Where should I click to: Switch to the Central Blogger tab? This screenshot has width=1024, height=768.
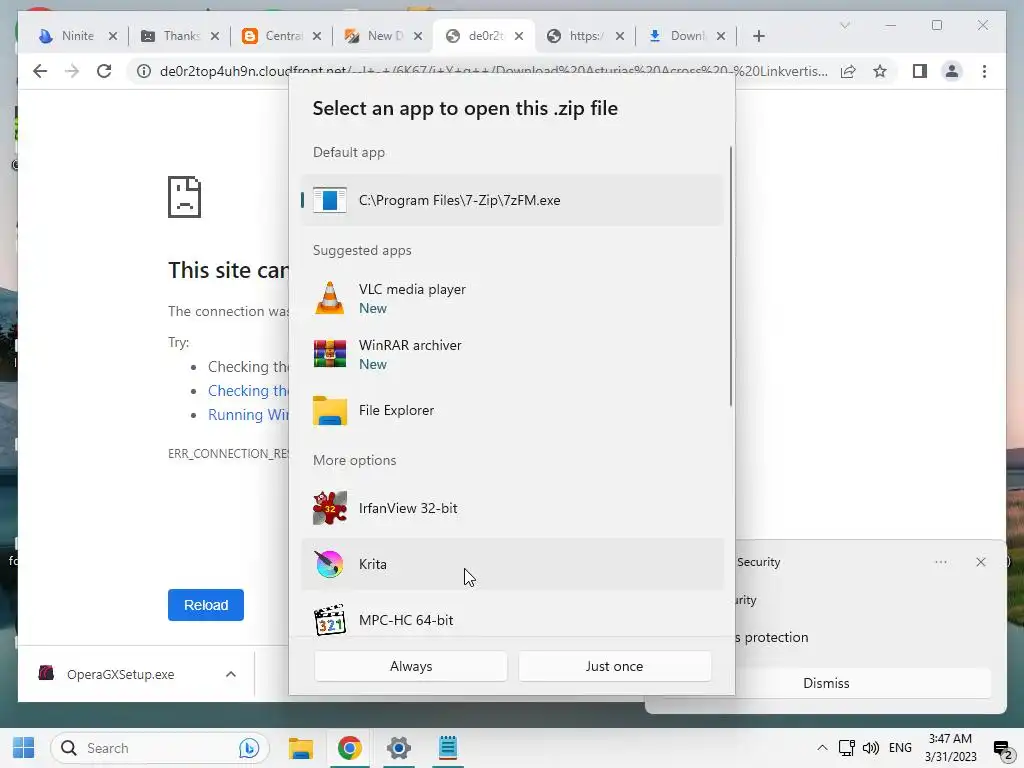pyautogui.click(x=283, y=36)
